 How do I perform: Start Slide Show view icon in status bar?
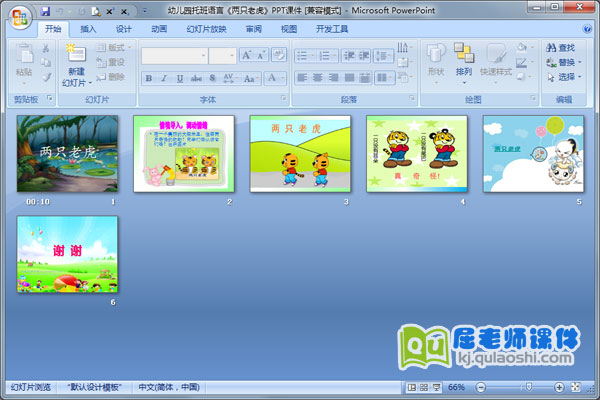pos(436,387)
